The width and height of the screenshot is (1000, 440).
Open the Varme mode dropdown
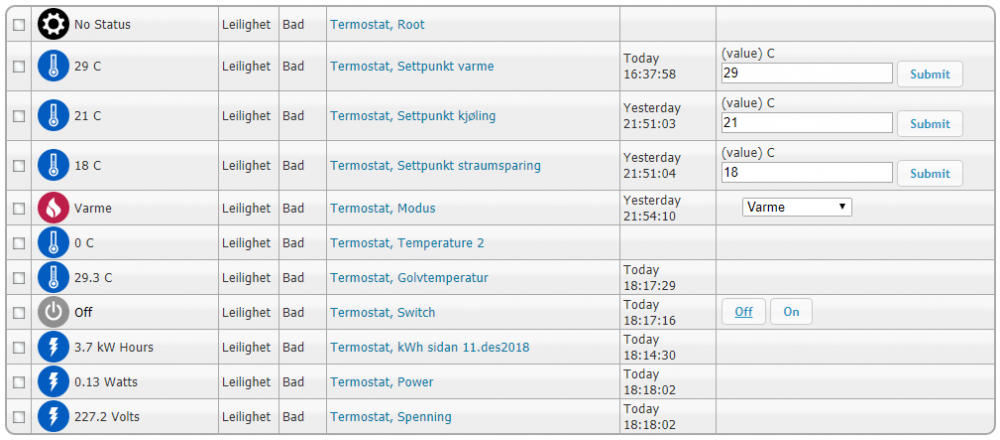pos(797,207)
